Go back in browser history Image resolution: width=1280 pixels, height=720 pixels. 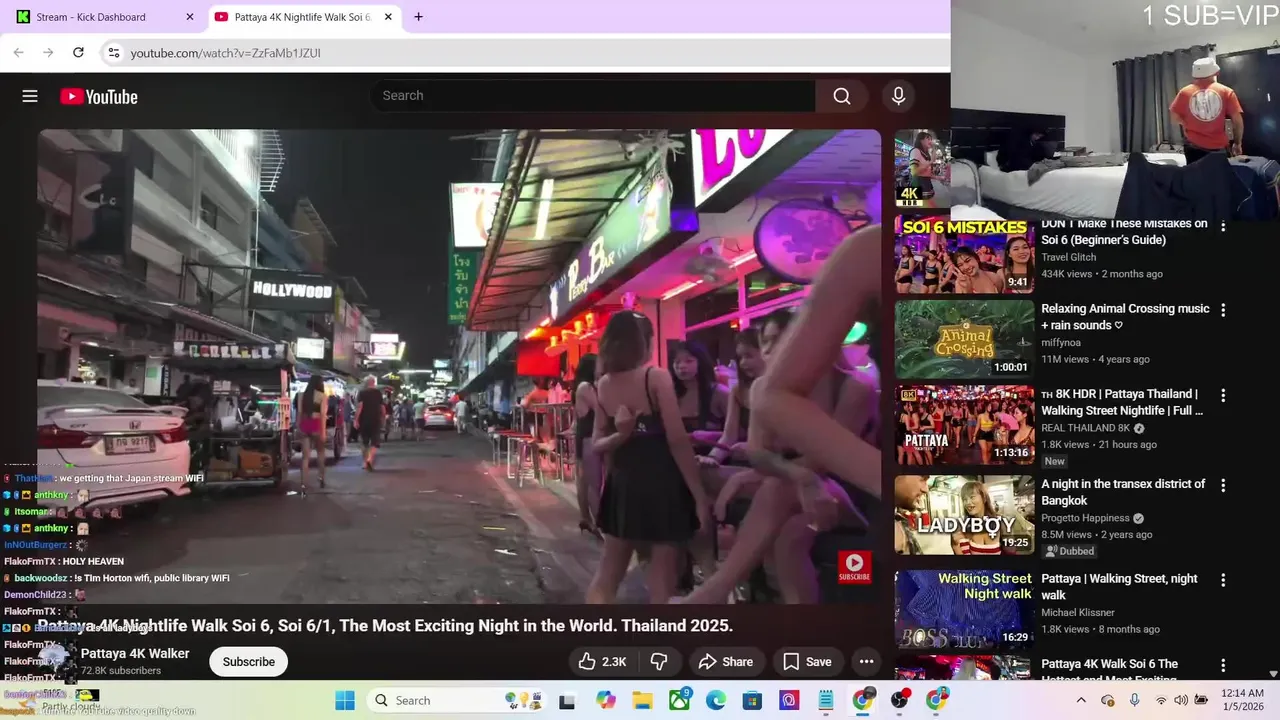[19, 52]
